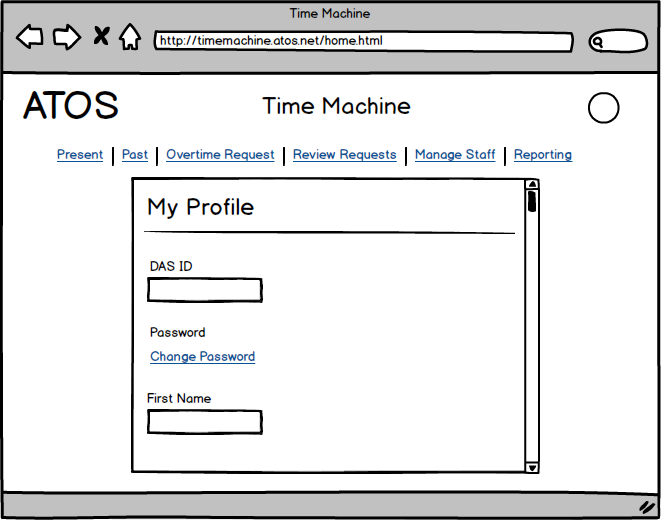
Task: Navigate to Manage Staff
Action: pyautogui.click(x=455, y=155)
